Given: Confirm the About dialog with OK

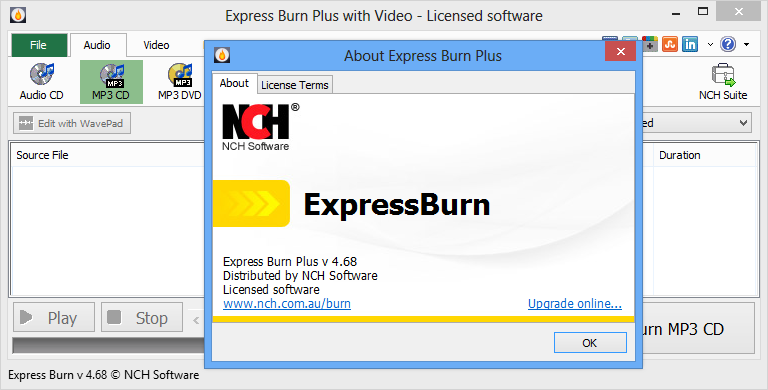Looking at the screenshot, I should pos(590,343).
